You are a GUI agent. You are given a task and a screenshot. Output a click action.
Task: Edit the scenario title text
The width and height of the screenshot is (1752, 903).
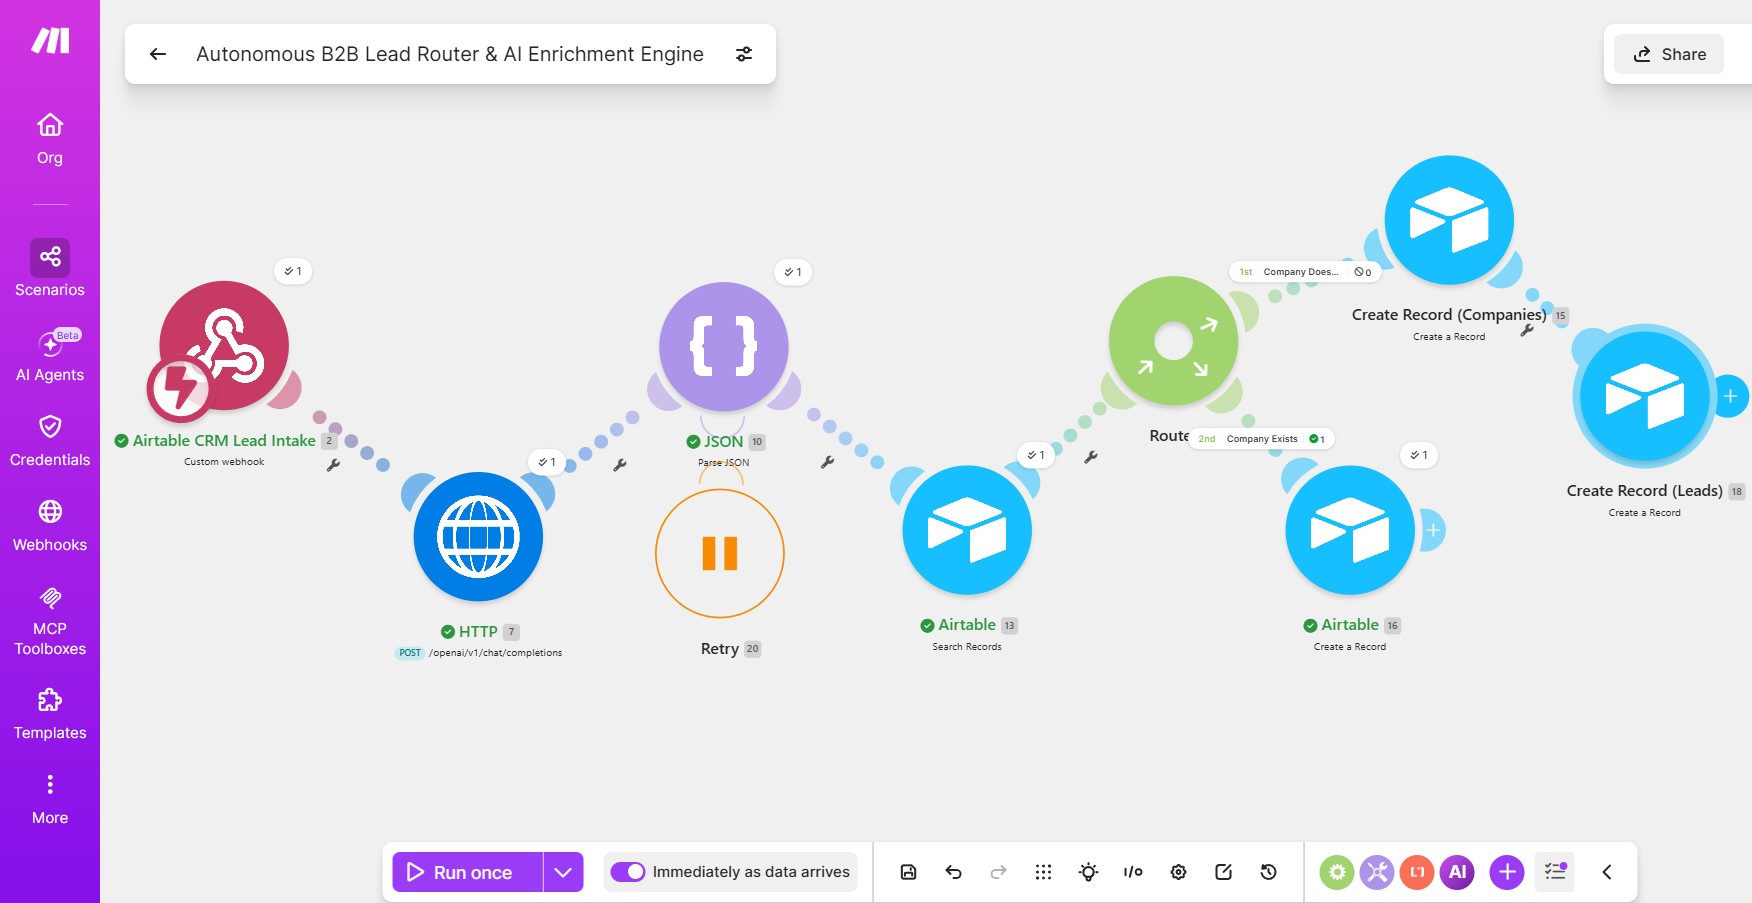(450, 54)
